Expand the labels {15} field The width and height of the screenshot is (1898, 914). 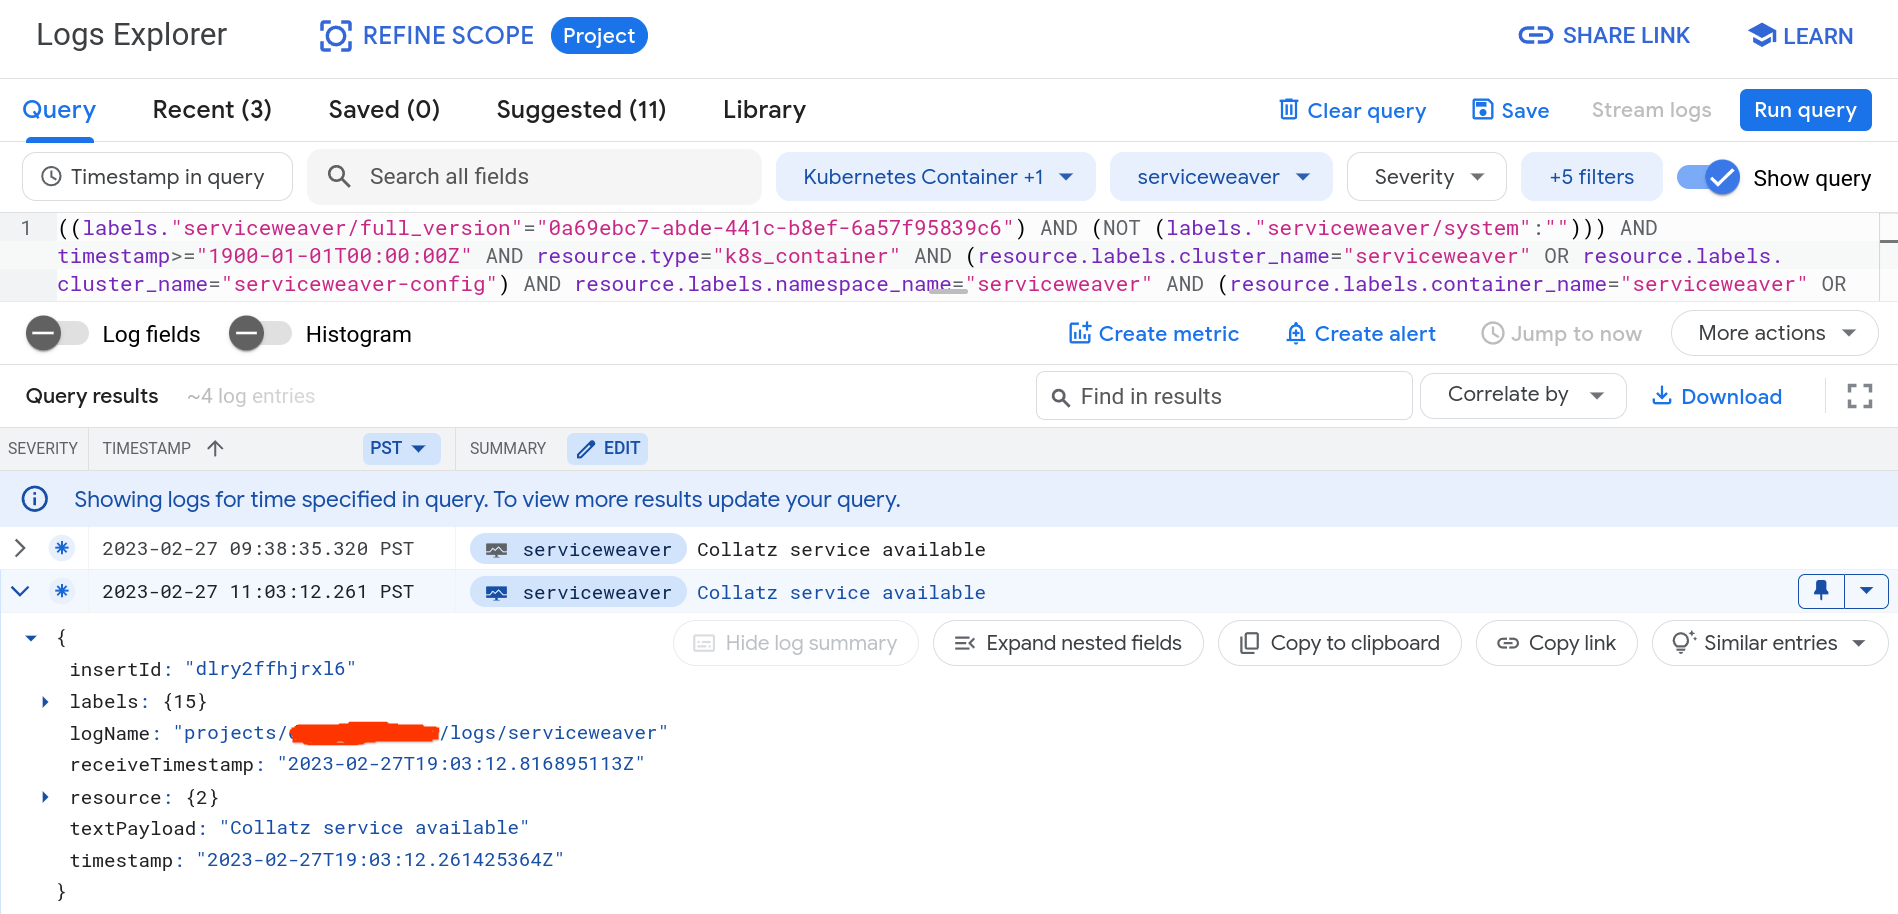pyautogui.click(x=45, y=702)
